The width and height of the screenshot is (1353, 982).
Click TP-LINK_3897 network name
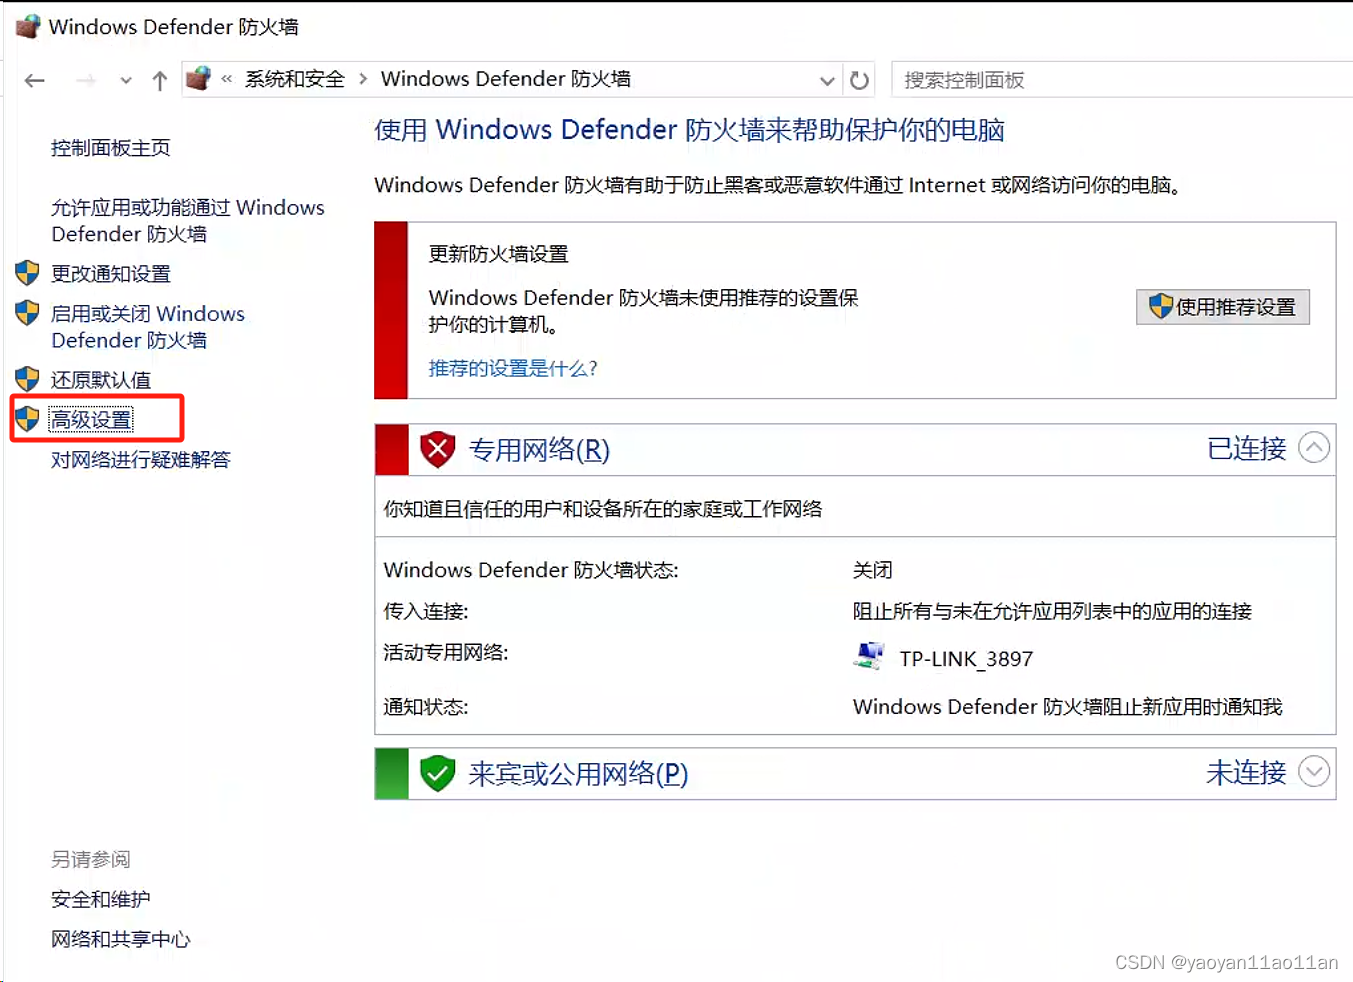coord(966,659)
